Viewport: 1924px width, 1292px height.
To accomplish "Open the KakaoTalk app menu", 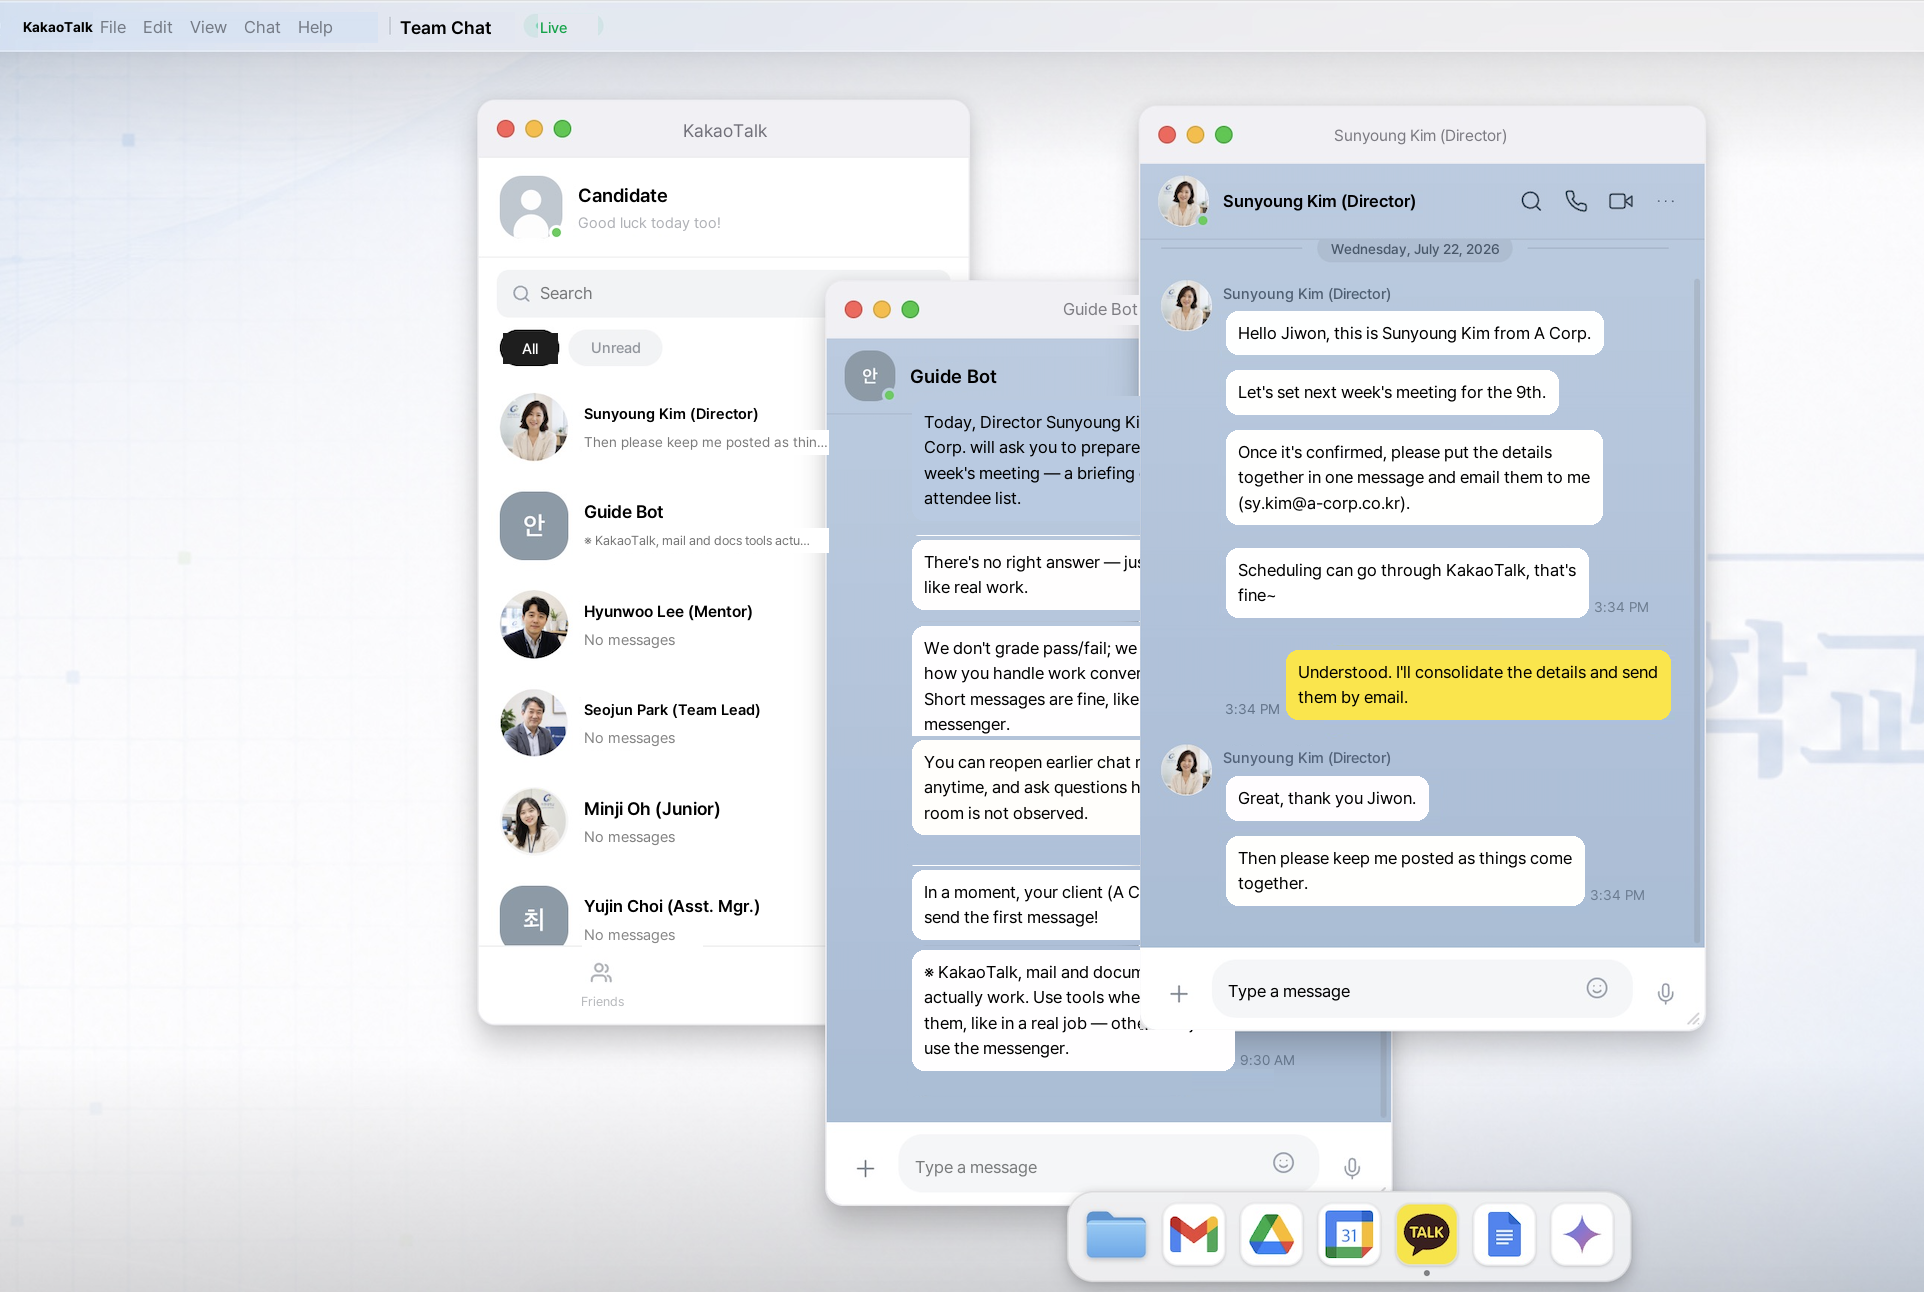I will click(x=57, y=27).
